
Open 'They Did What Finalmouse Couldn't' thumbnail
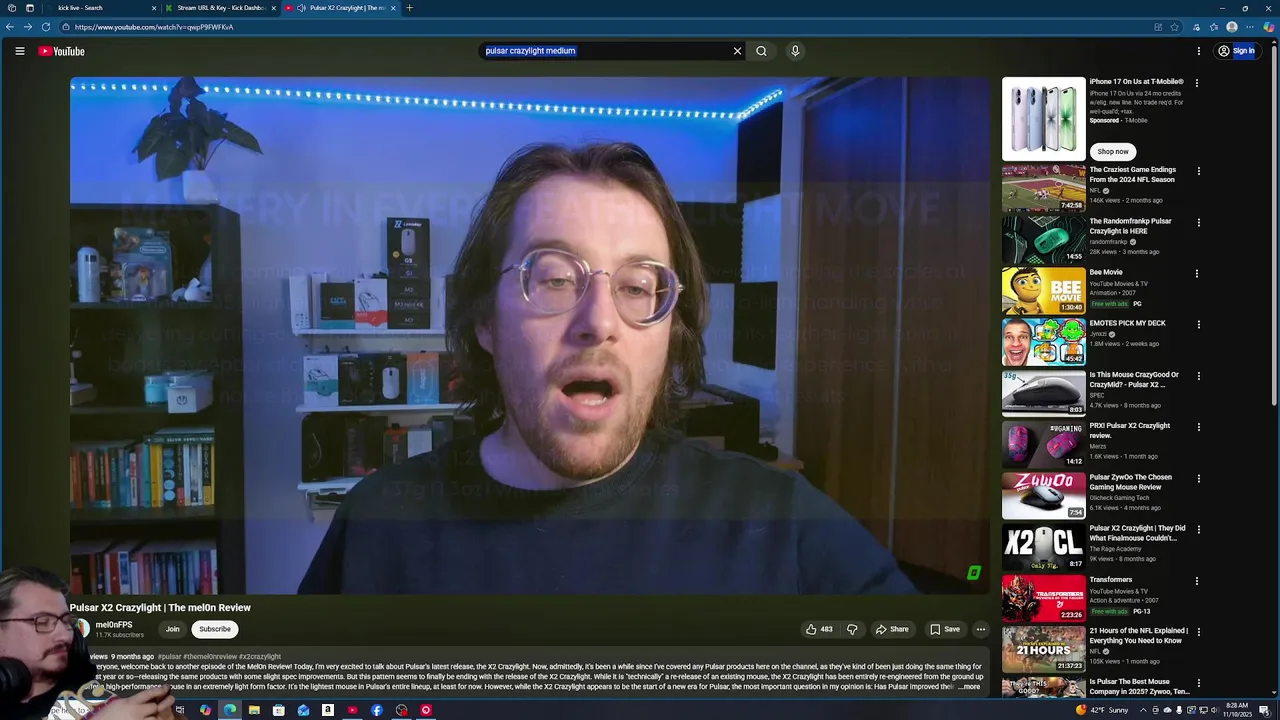click(x=1043, y=546)
